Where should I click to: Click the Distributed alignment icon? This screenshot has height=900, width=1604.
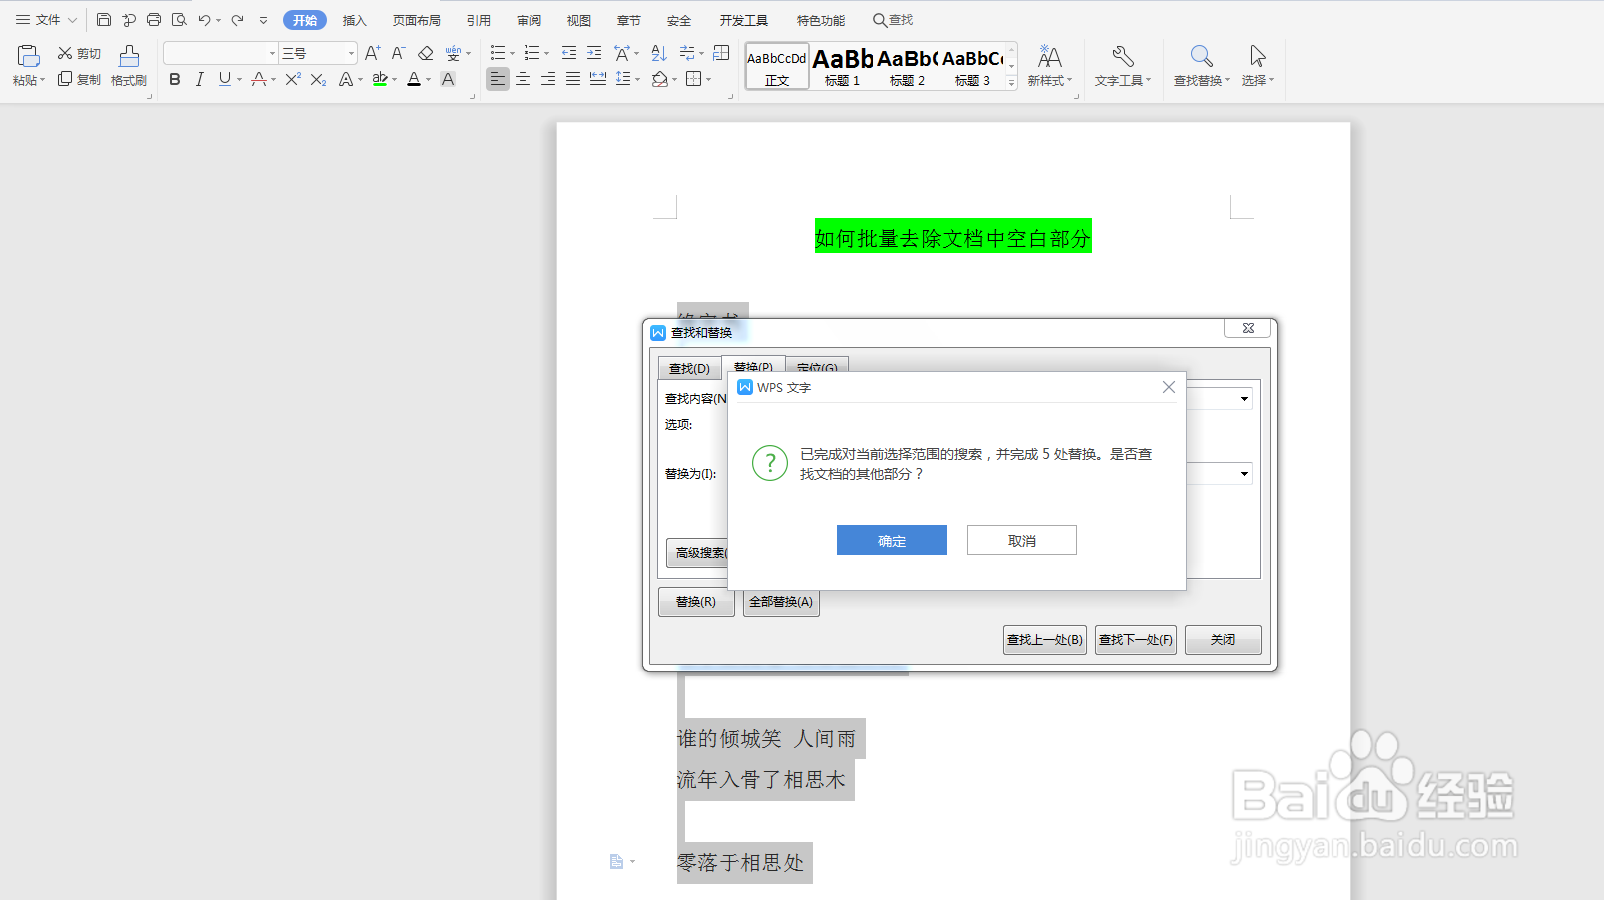(x=598, y=79)
